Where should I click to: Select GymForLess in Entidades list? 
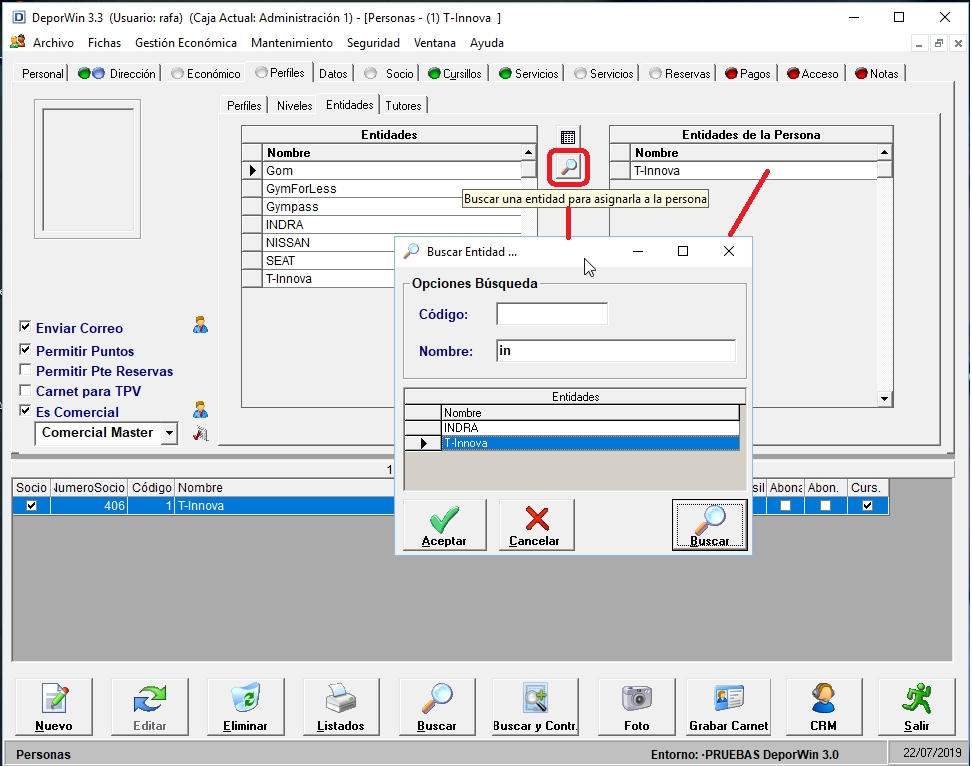[x=393, y=188]
